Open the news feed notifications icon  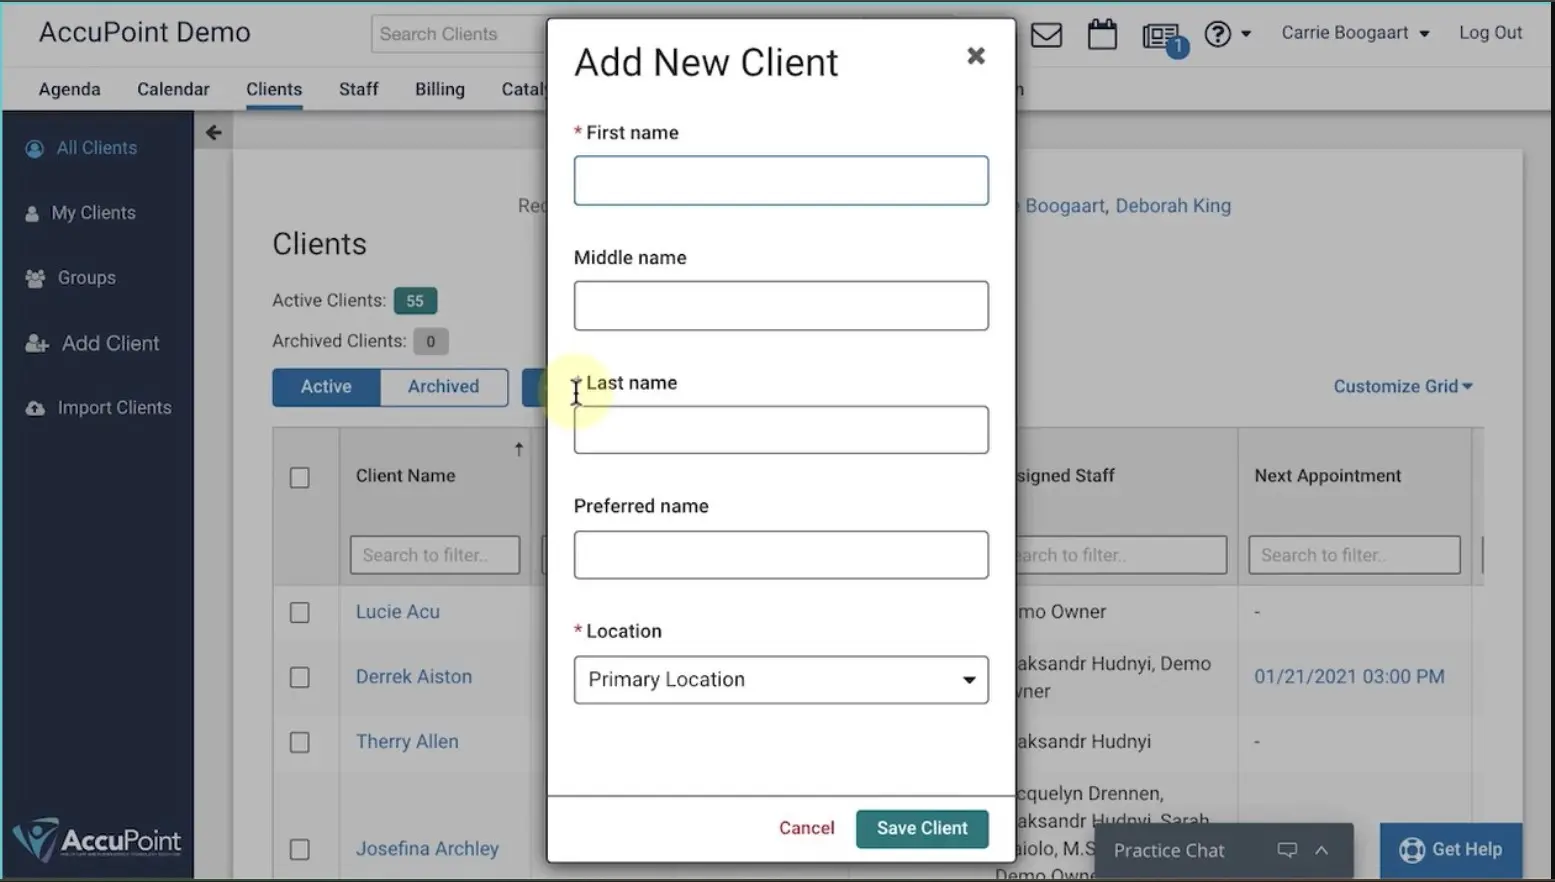click(1161, 37)
